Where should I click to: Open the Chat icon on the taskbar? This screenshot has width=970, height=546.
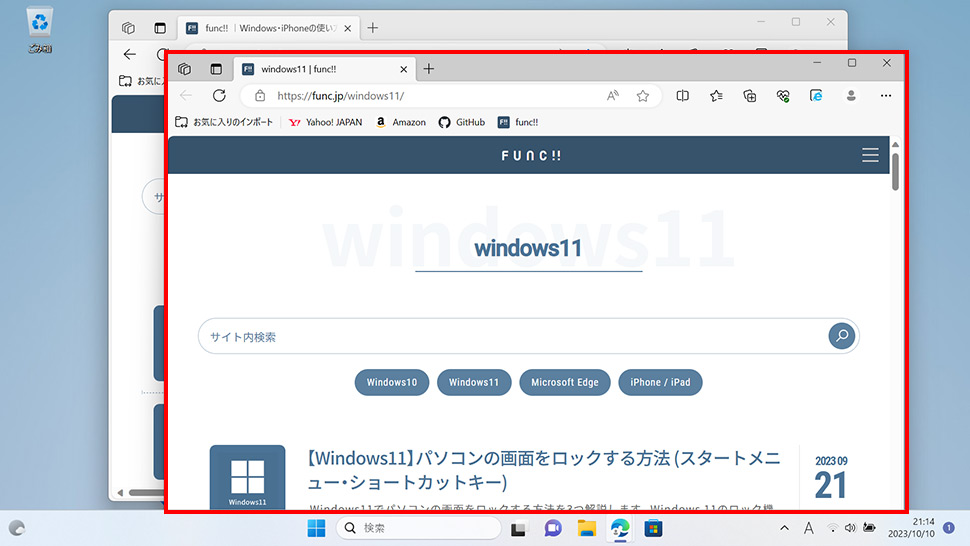pos(552,528)
